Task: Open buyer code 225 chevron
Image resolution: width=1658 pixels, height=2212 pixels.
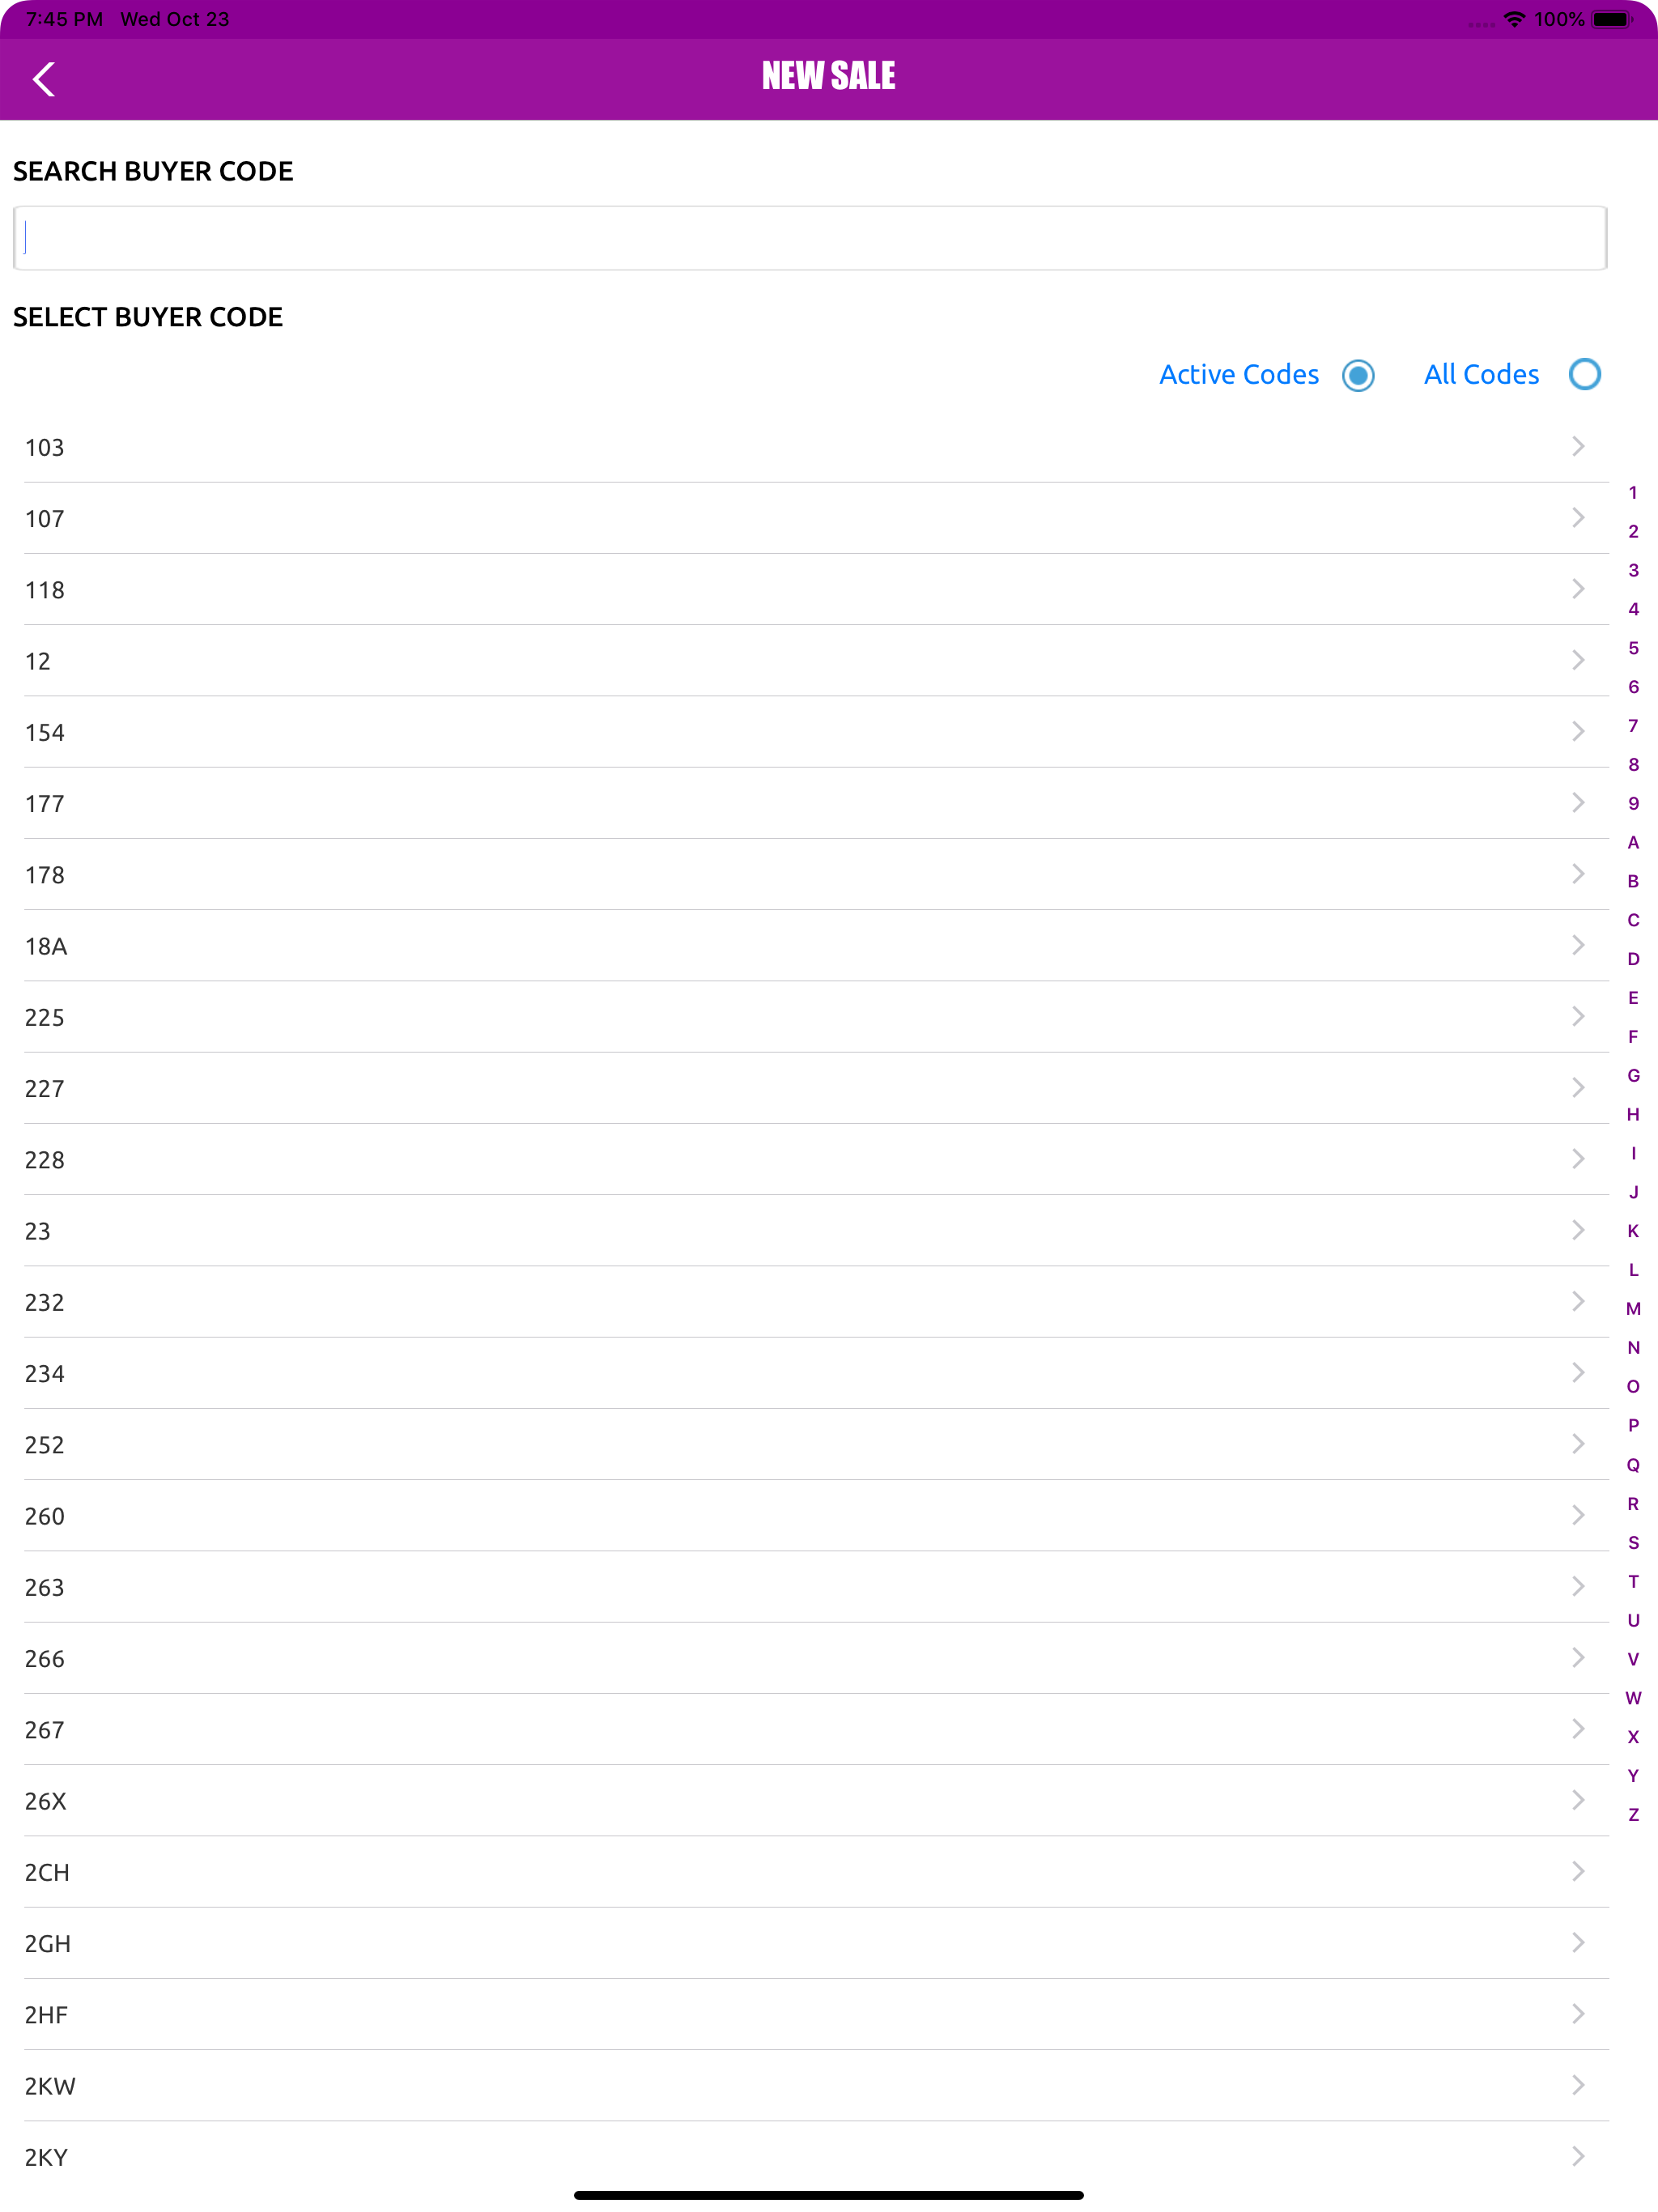Action: point(1578,1016)
